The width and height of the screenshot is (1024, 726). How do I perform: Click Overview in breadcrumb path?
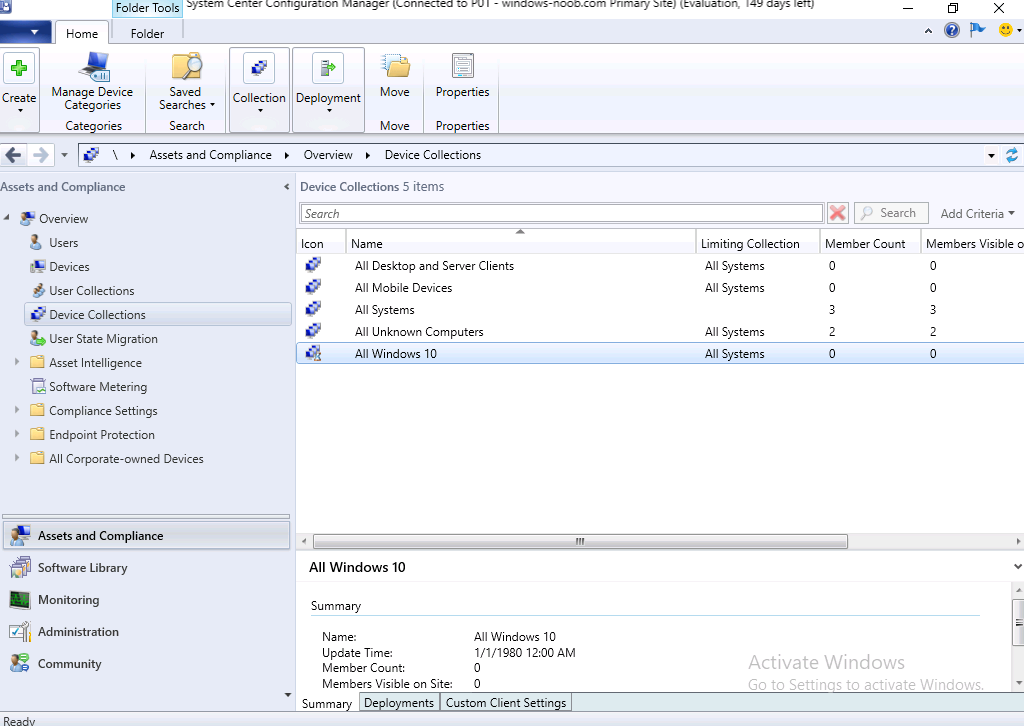point(328,155)
